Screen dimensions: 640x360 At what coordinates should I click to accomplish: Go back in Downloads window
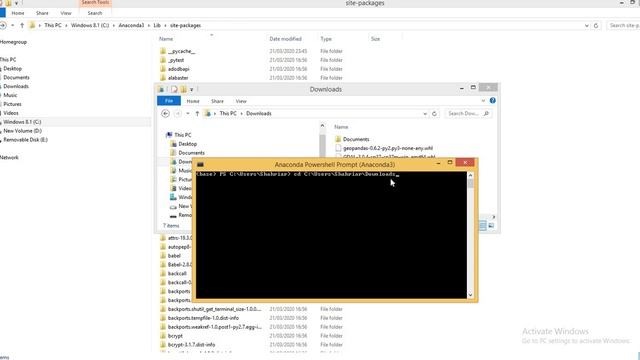tap(165, 113)
